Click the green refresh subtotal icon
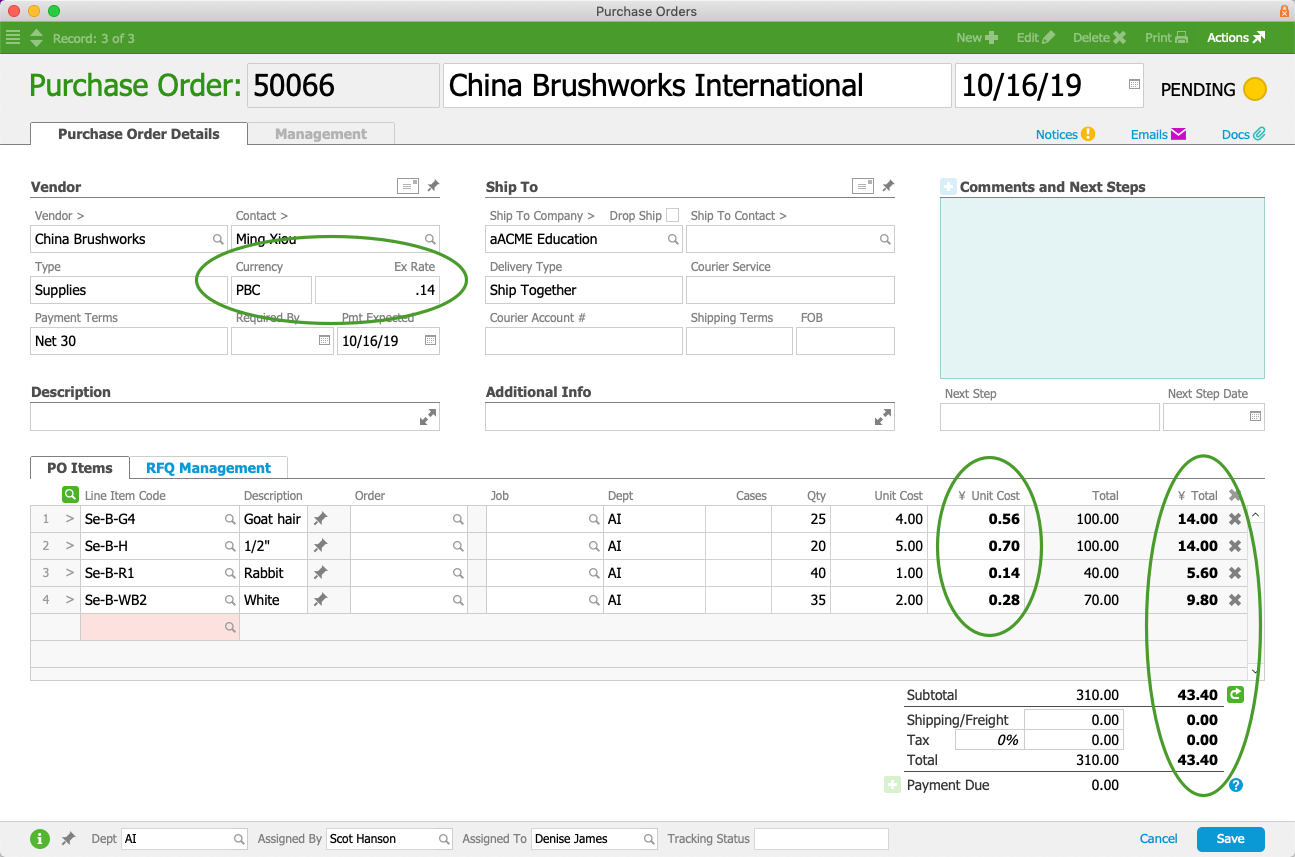This screenshot has width=1295, height=857. (x=1235, y=694)
